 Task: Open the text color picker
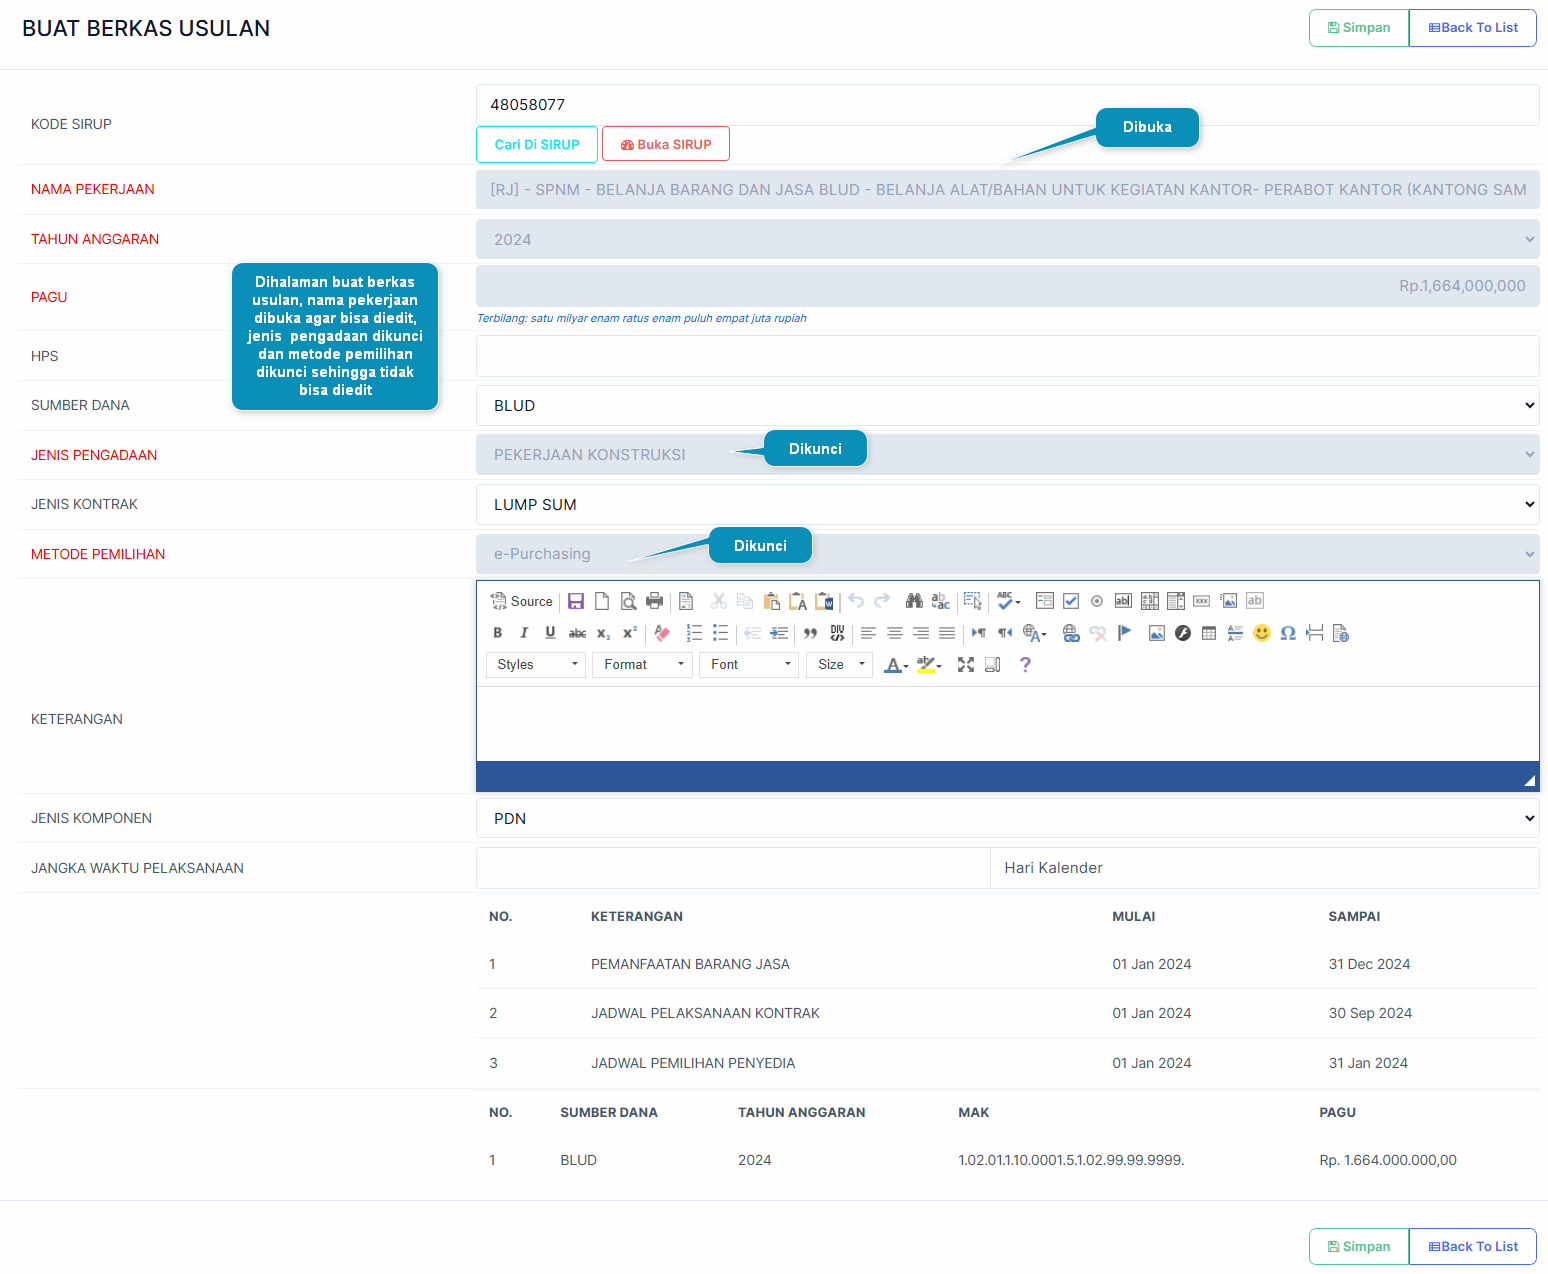click(896, 665)
